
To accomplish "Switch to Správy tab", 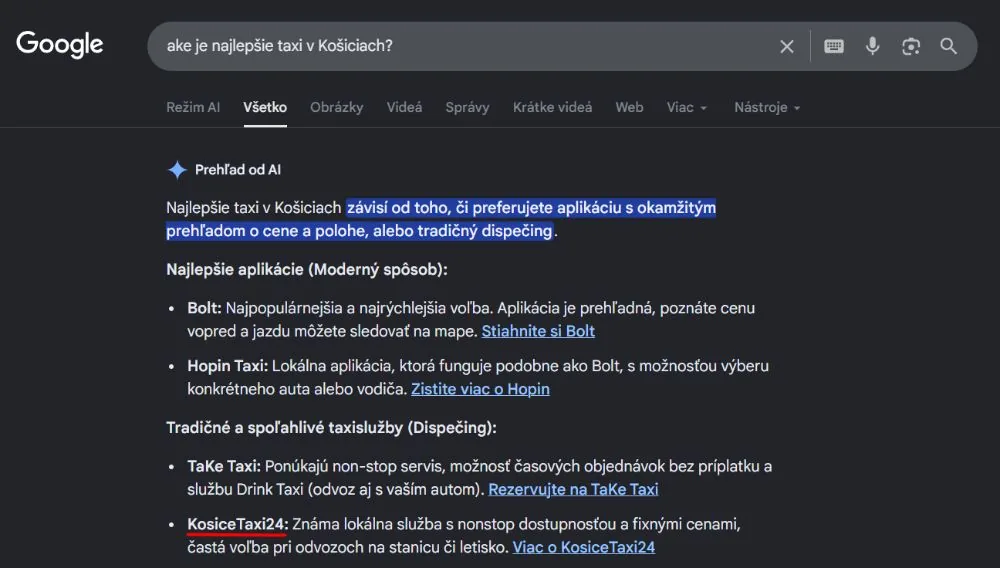I will point(467,107).
